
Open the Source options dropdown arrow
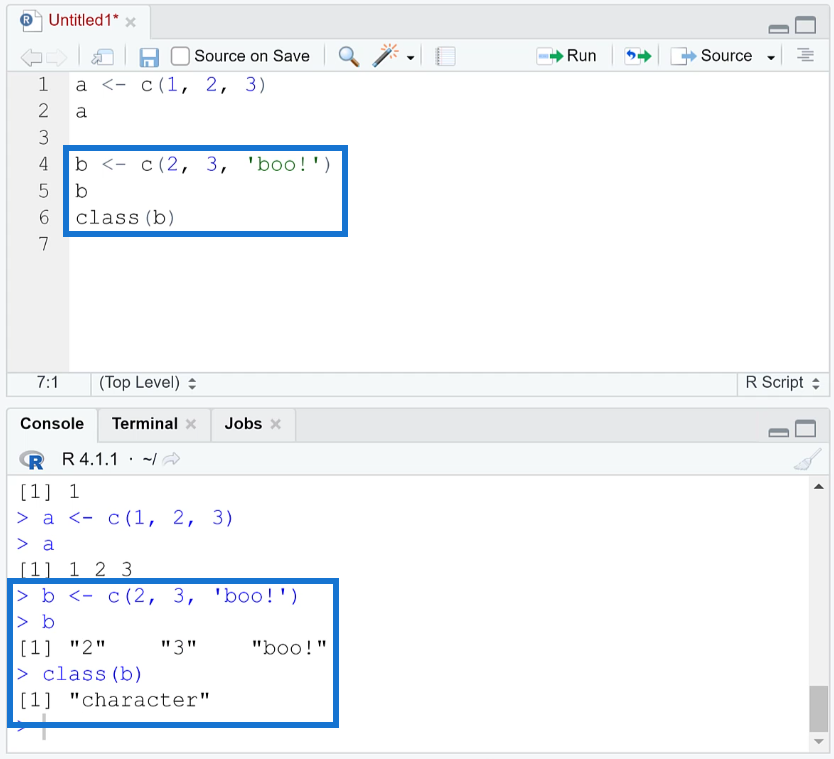point(771,57)
